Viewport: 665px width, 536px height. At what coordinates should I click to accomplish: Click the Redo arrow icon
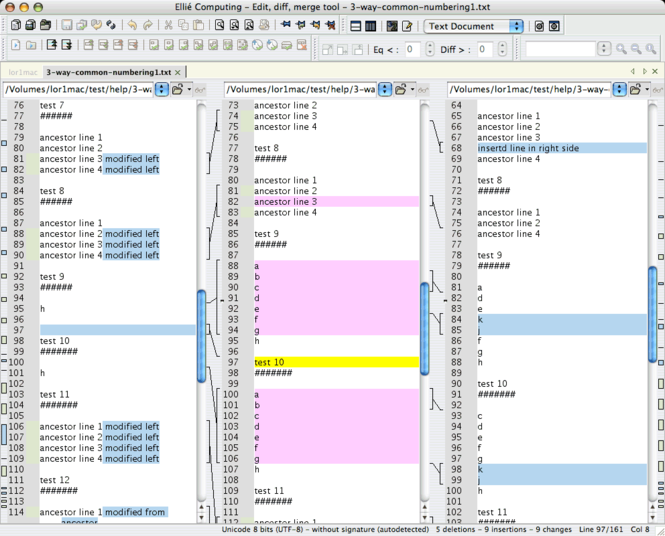coord(148,26)
